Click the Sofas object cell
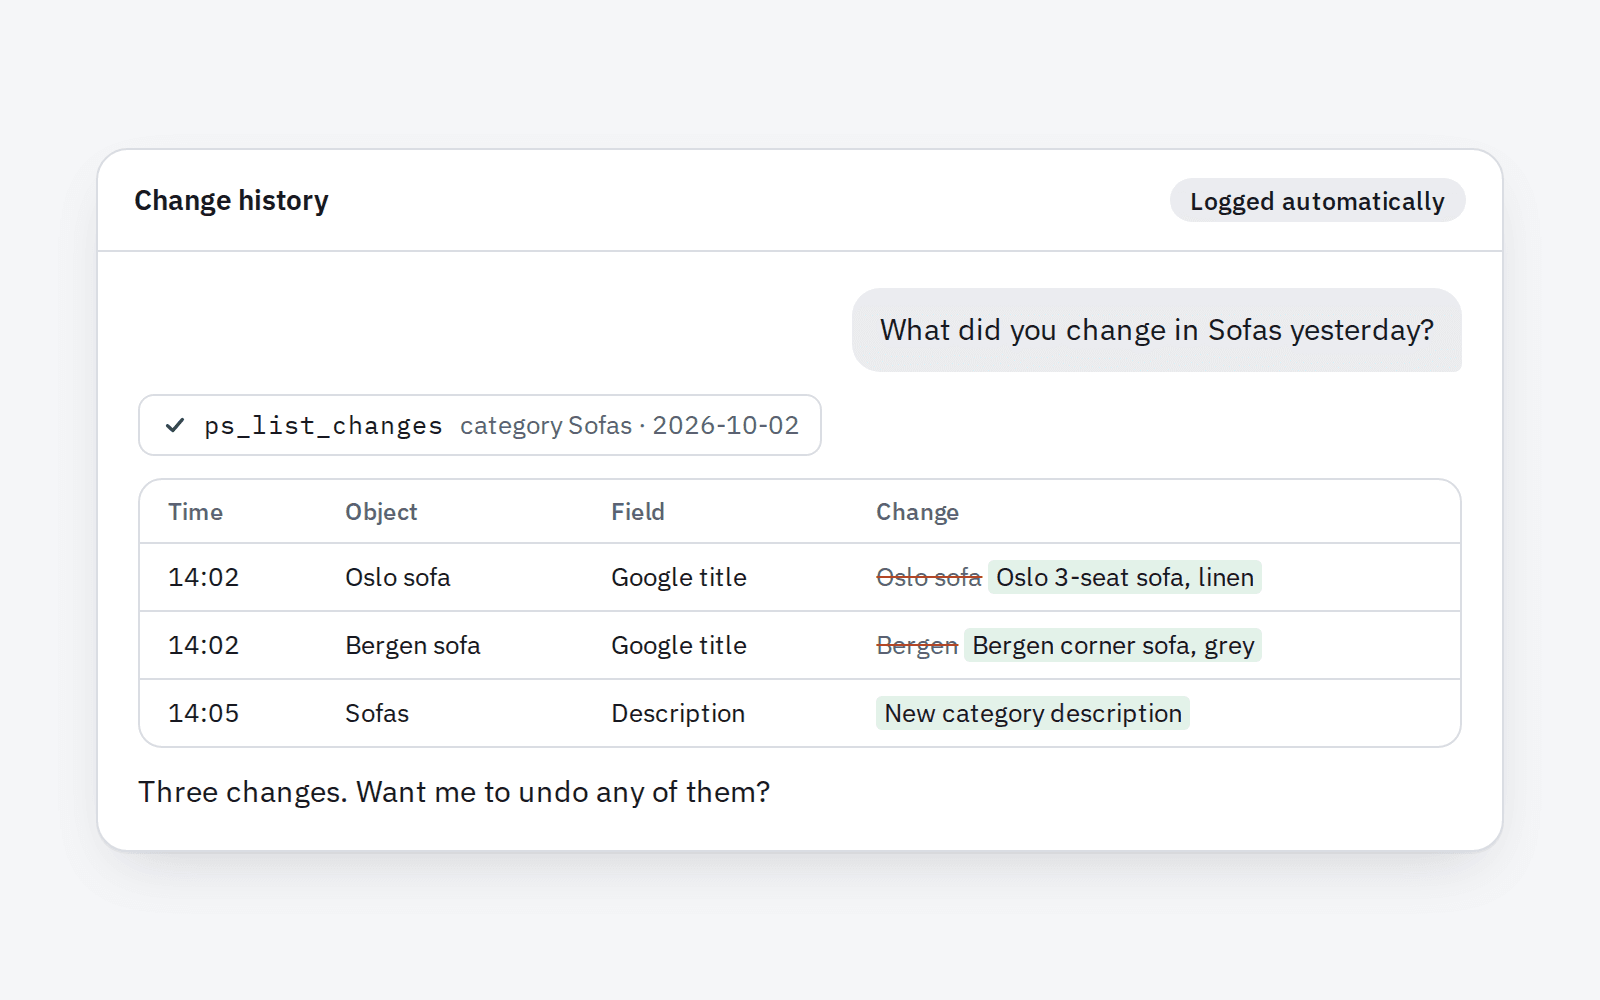This screenshot has width=1600, height=1000. (x=377, y=714)
